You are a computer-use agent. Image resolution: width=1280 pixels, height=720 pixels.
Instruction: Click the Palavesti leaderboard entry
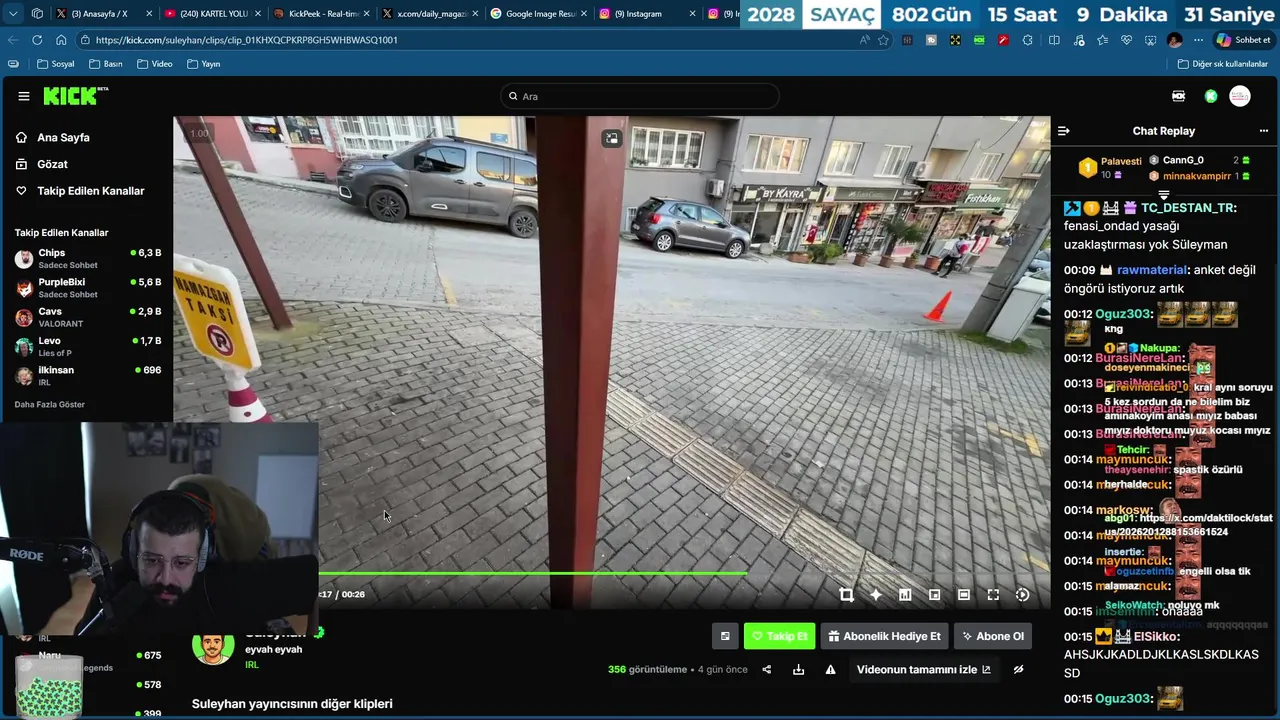click(1110, 167)
